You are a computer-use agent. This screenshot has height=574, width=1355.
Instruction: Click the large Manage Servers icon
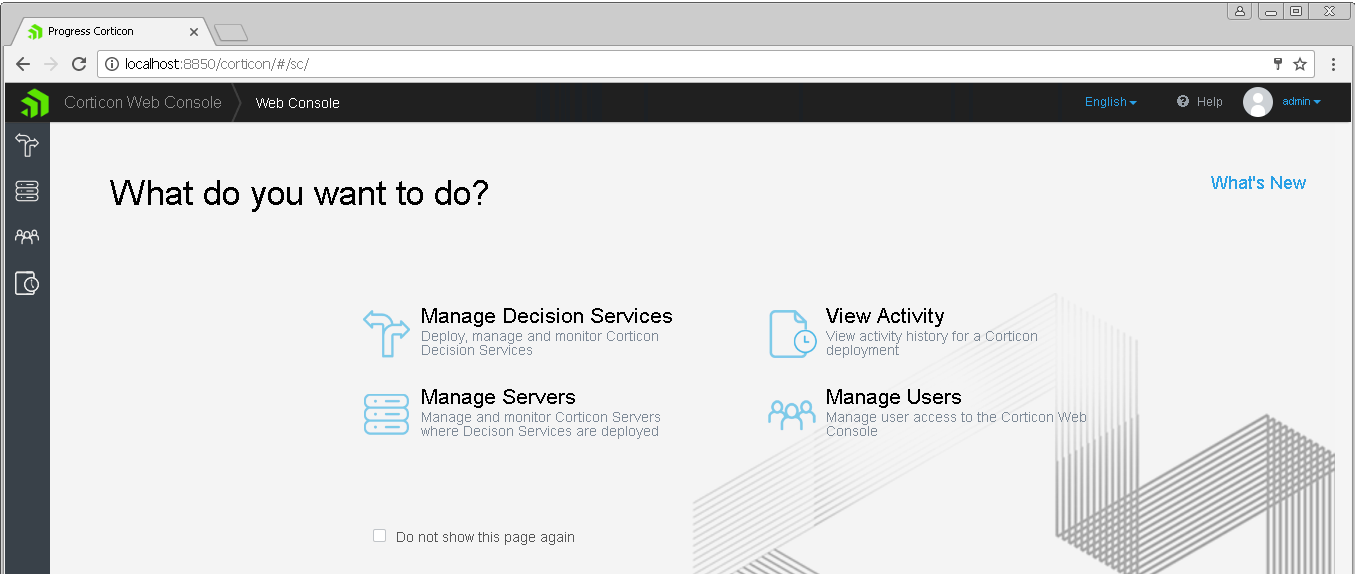click(x=386, y=414)
